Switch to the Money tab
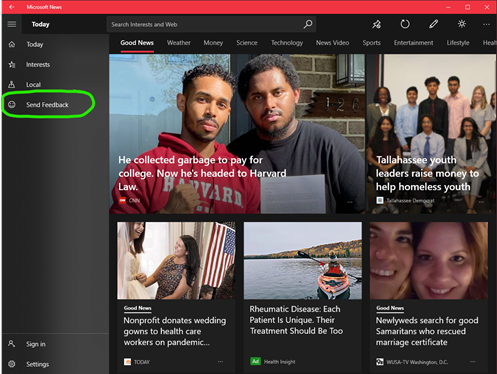This screenshot has width=497, height=374. tap(213, 43)
